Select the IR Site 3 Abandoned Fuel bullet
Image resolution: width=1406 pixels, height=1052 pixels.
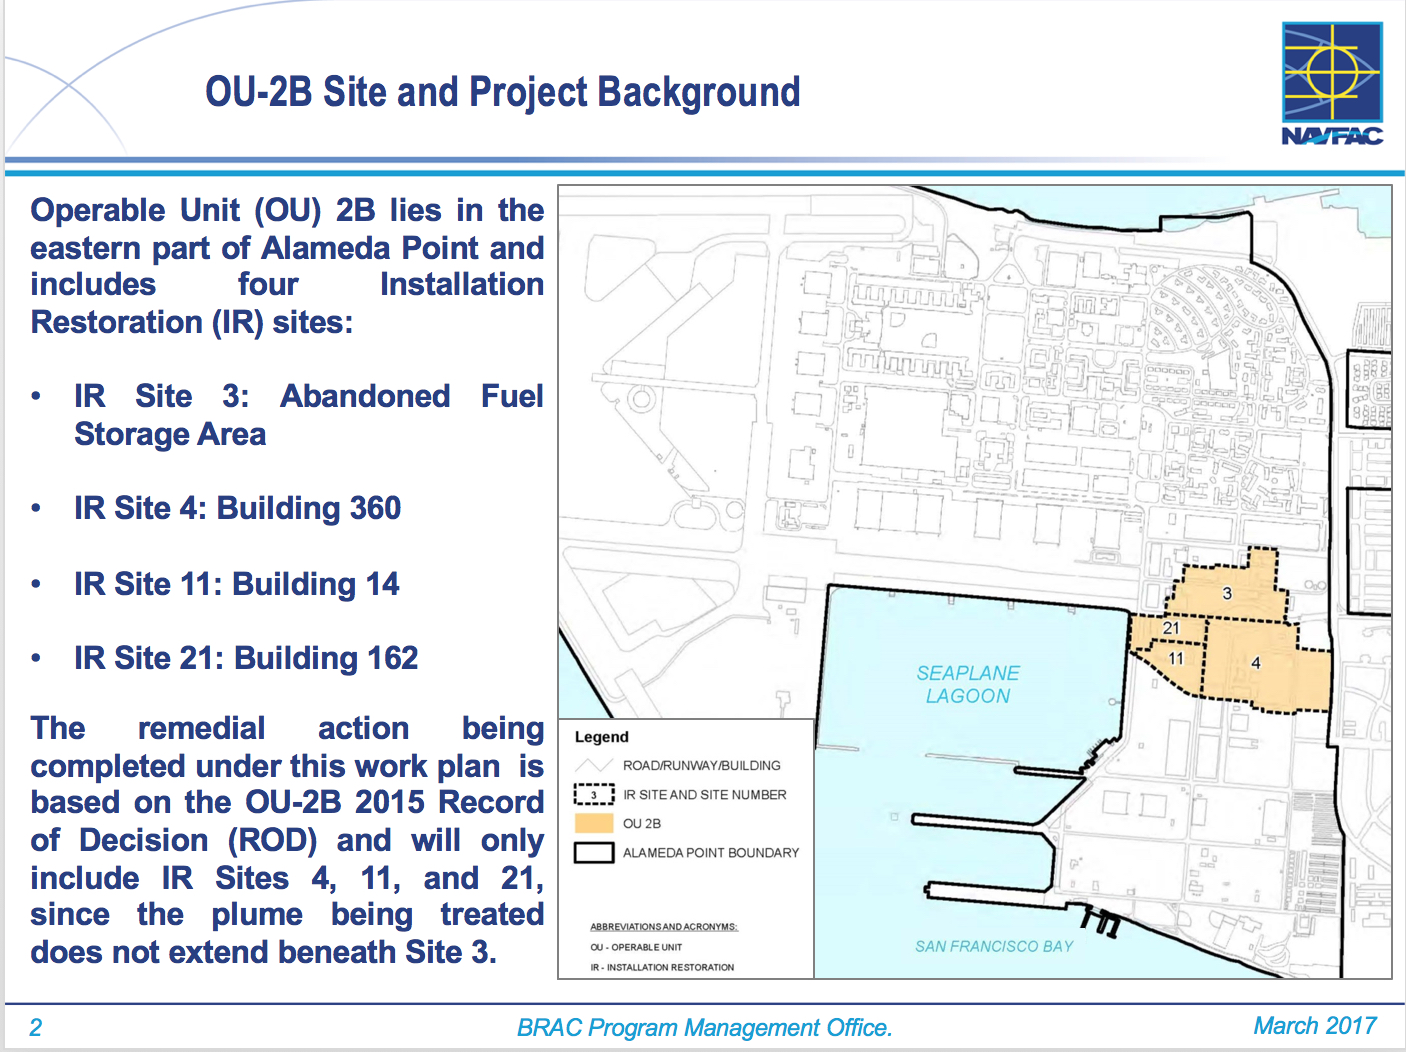tap(308, 415)
